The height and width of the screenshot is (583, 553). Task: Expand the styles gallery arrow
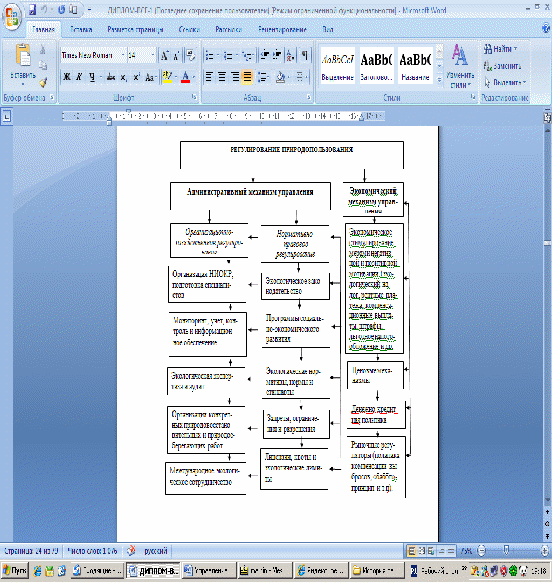440,80
